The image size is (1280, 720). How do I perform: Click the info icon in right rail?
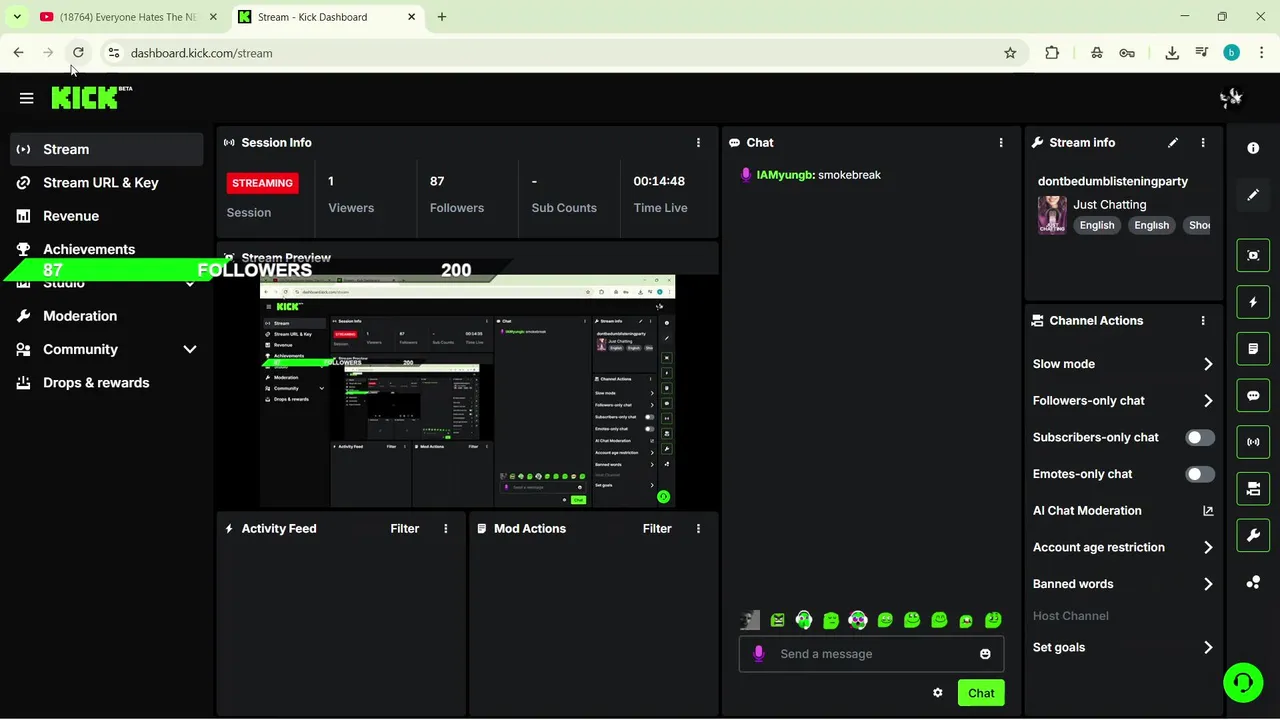coord(1253,148)
